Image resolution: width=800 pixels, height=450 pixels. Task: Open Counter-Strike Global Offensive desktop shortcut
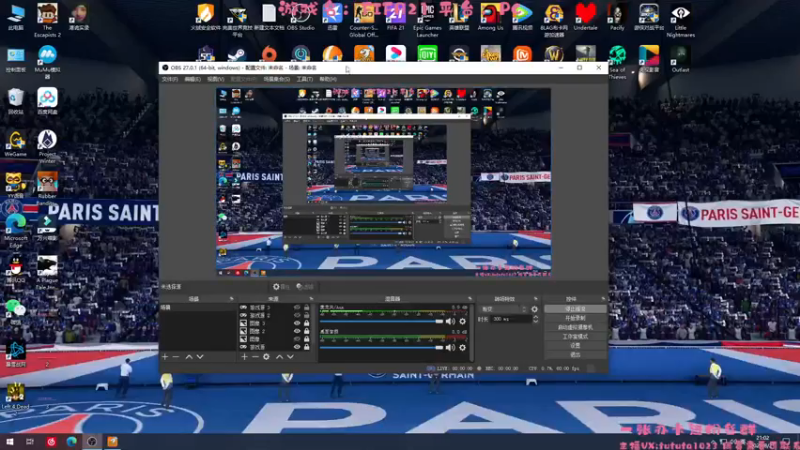pos(364,20)
